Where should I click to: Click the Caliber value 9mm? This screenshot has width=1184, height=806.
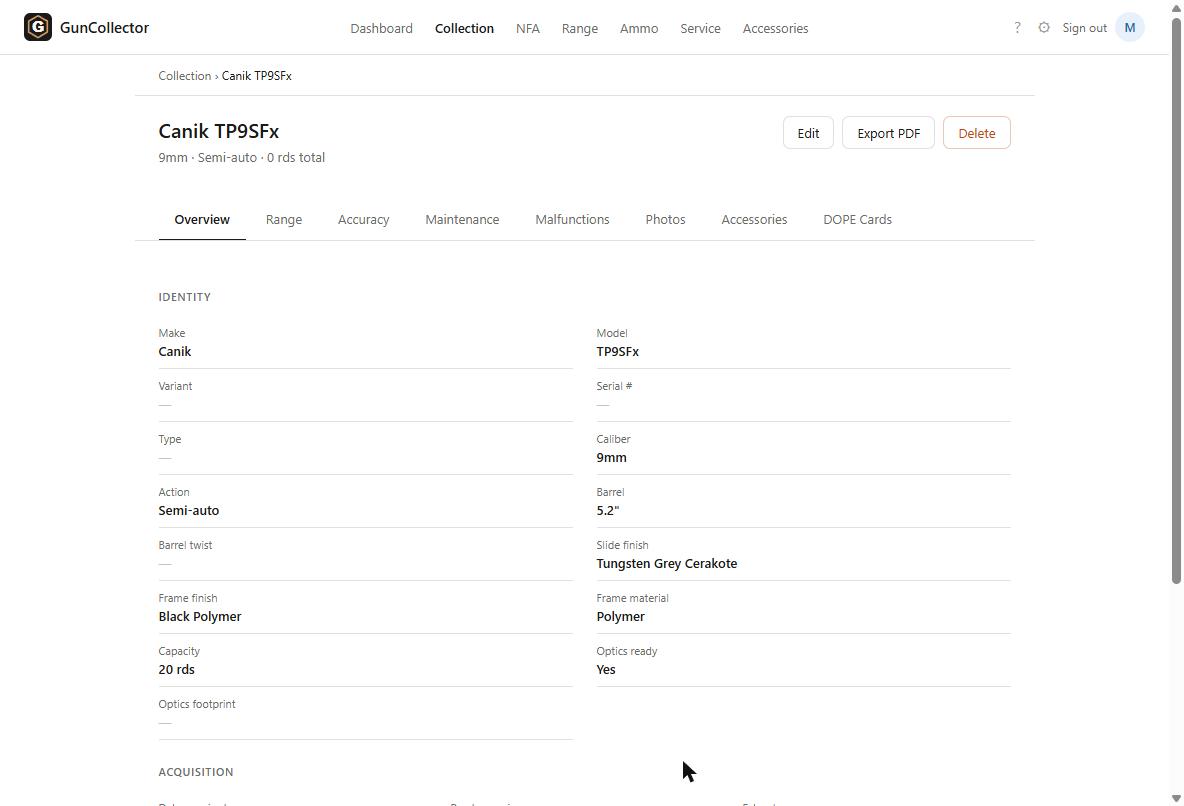pyautogui.click(x=612, y=457)
